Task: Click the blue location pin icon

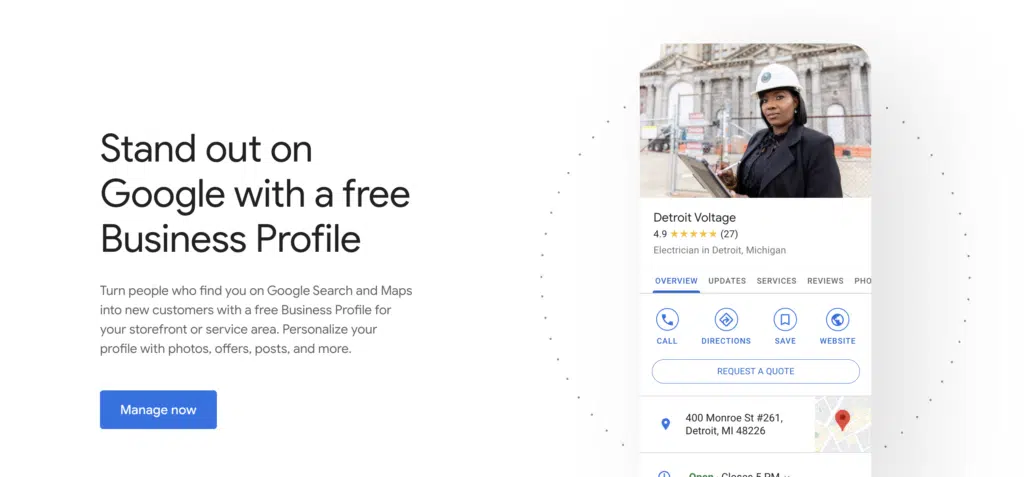Action: (666, 424)
